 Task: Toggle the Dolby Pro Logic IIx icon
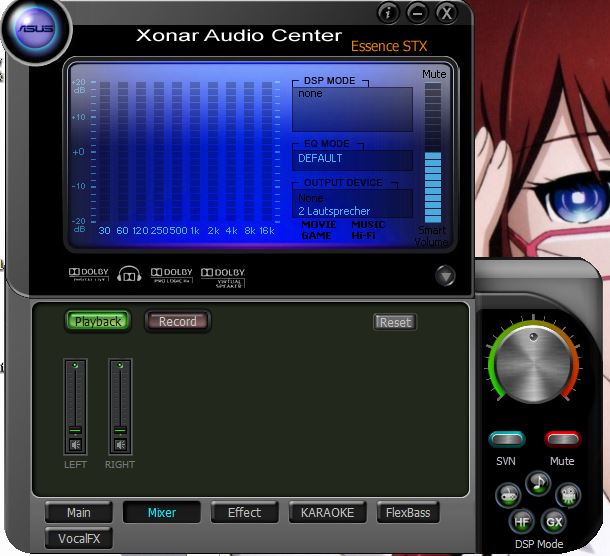(172, 275)
